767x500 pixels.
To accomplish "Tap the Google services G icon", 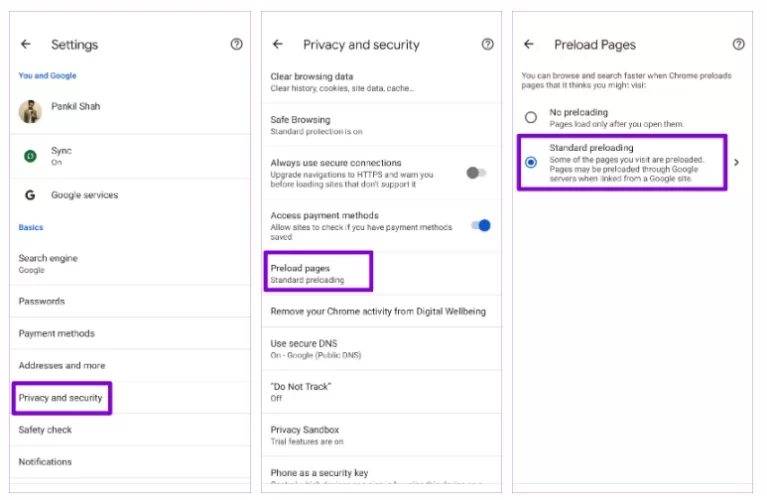I will pos(30,195).
